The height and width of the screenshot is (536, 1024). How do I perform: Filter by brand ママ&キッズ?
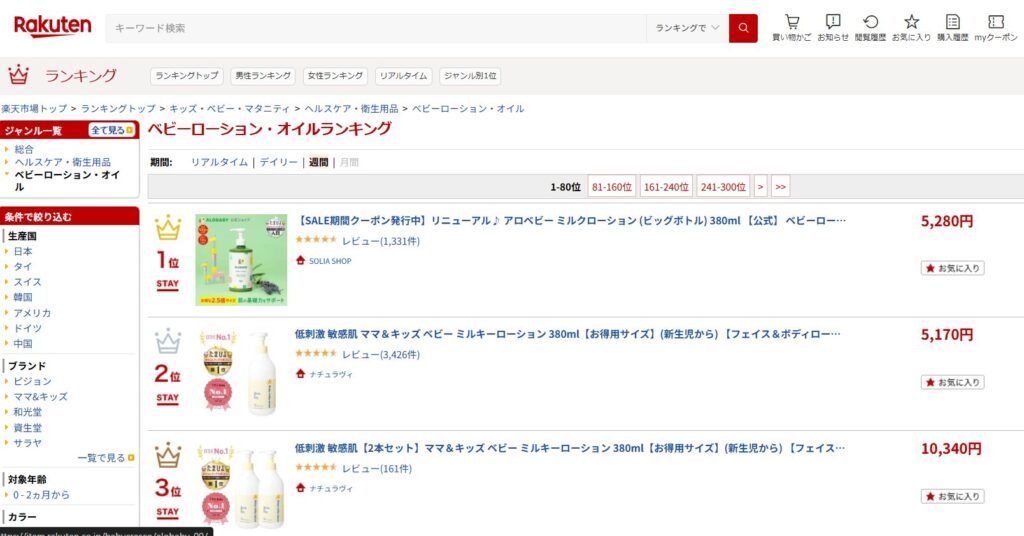[x=40, y=396]
